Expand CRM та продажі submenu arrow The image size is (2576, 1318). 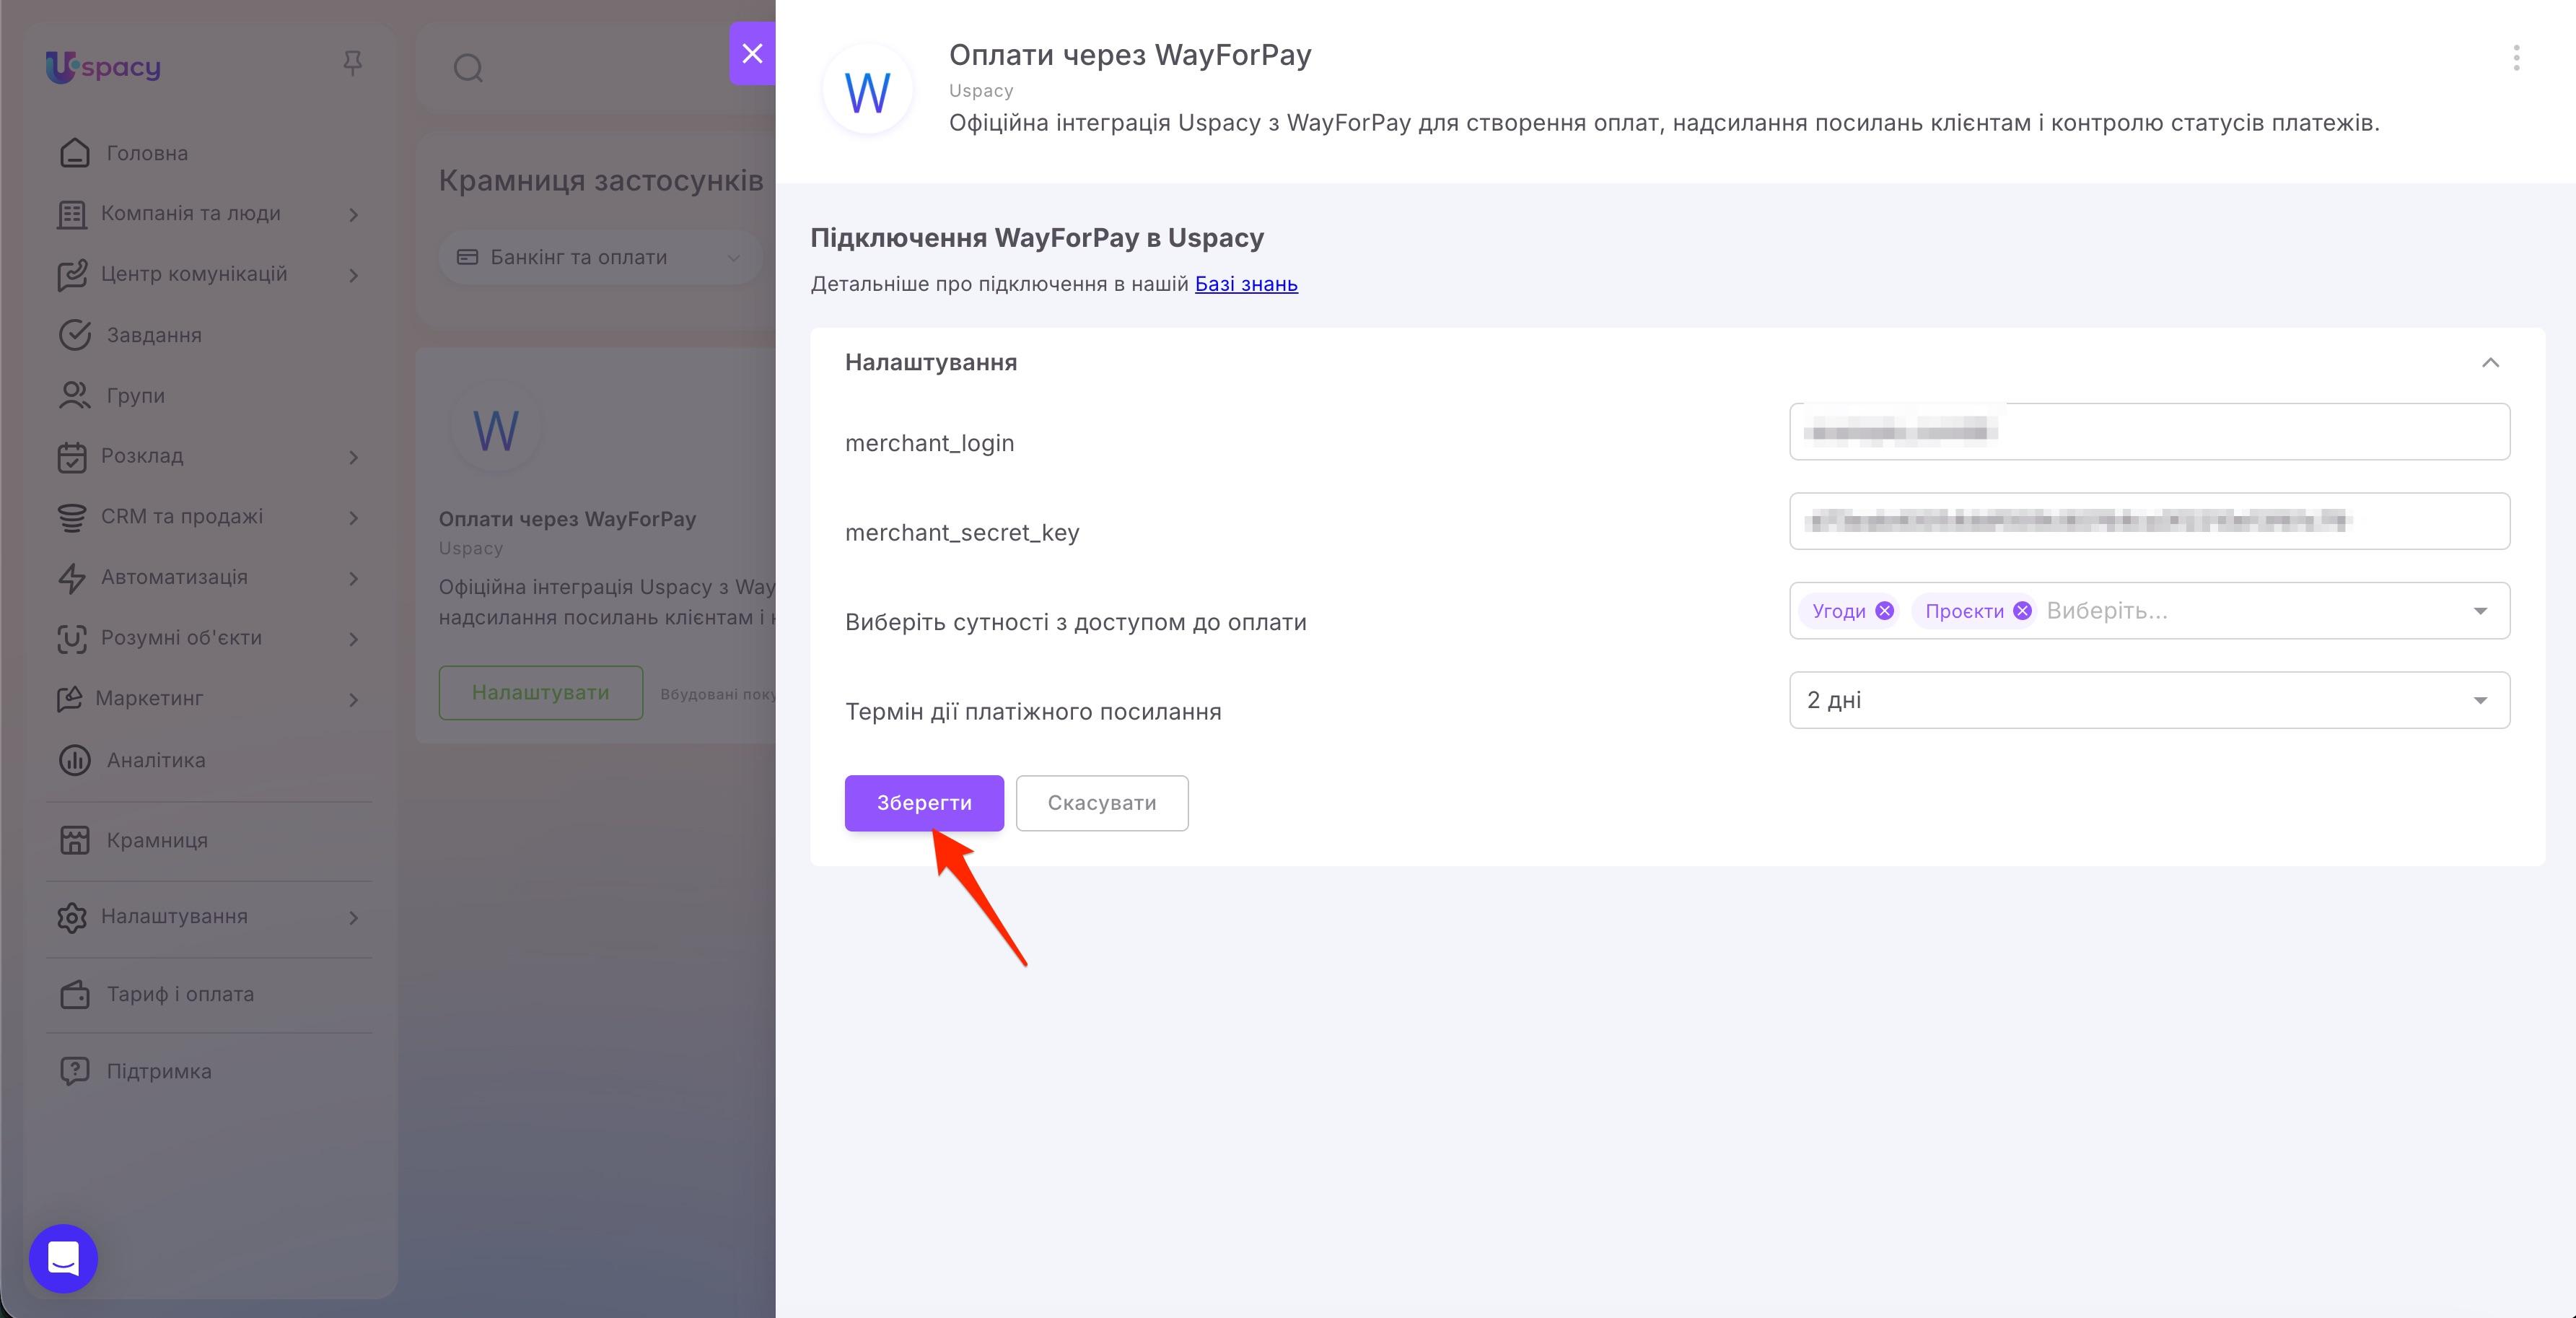(353, 518)
